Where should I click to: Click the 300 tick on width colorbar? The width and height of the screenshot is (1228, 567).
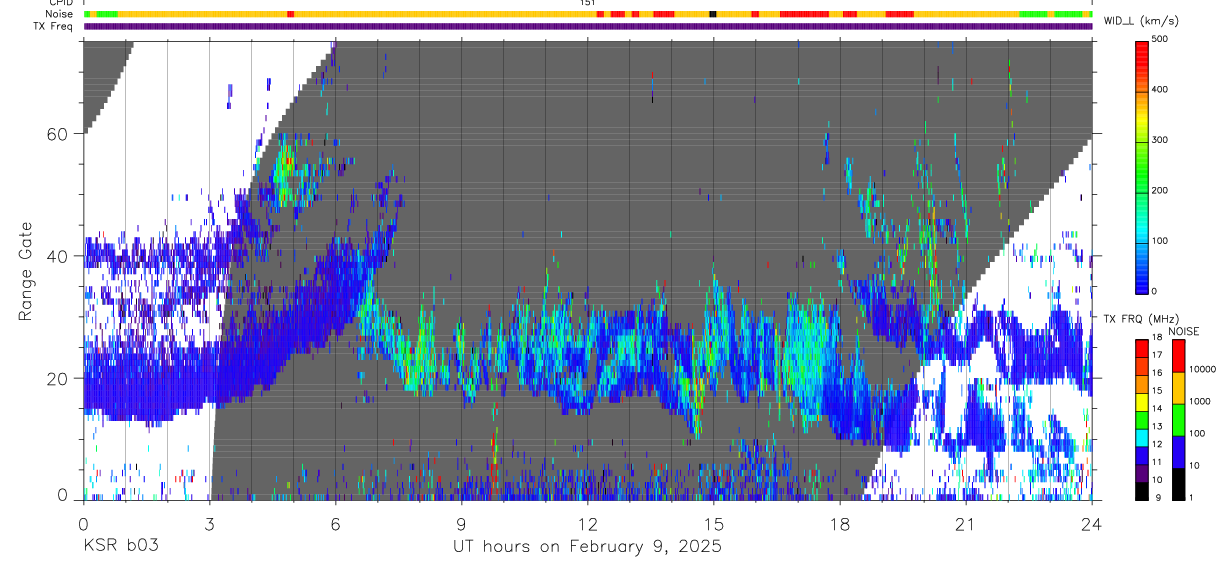click(x=1161, y=140)
